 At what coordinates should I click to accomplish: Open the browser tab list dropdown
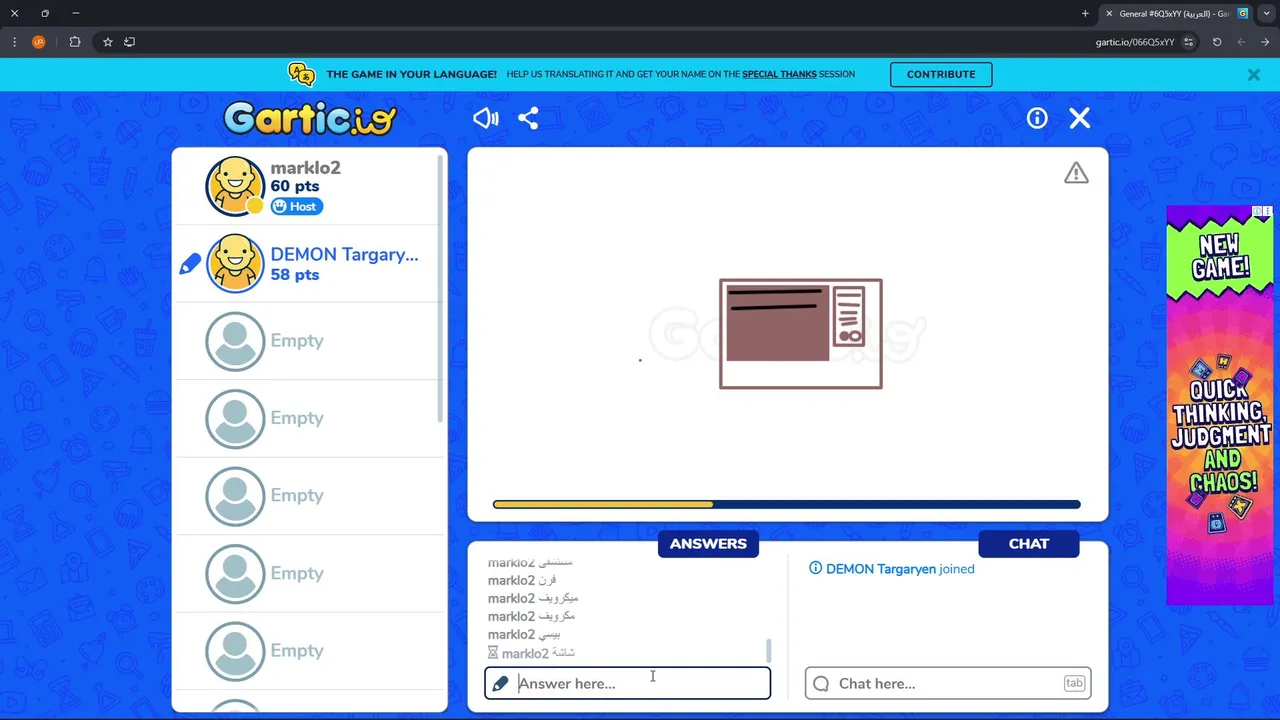click(x=1266, y=13)
